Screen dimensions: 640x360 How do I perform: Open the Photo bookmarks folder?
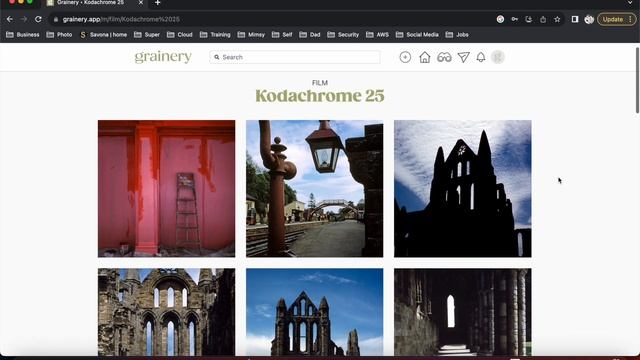(60, 35)
